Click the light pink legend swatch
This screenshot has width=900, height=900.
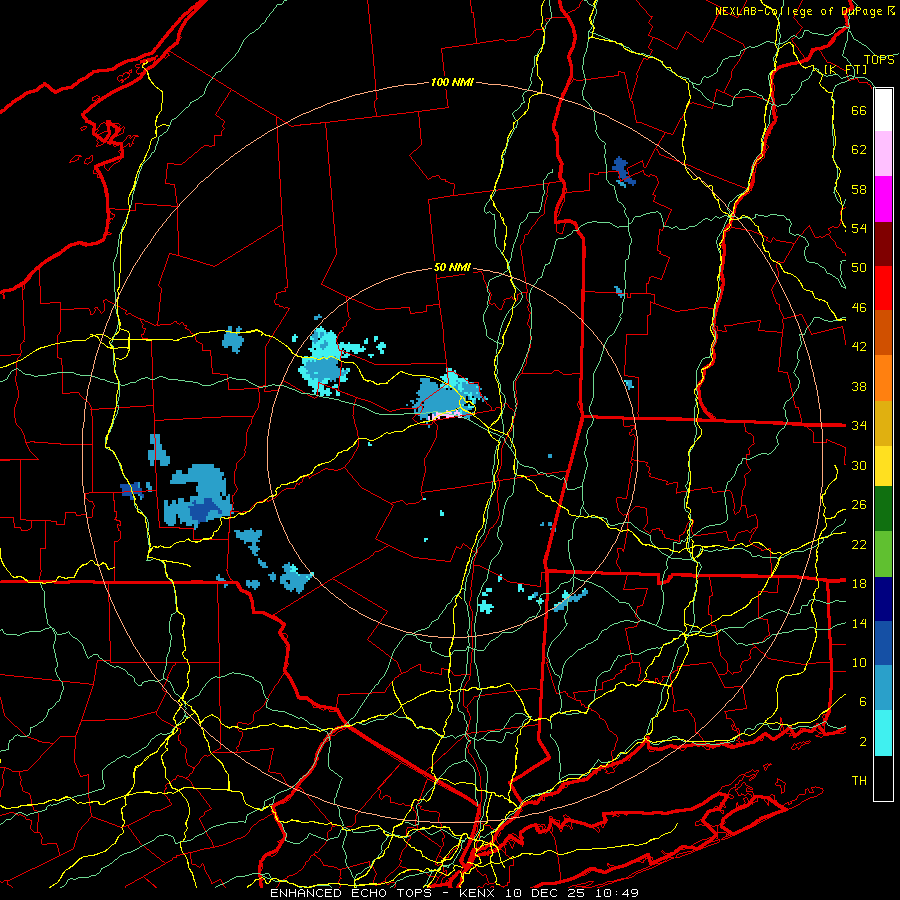[x=883, y=153]
